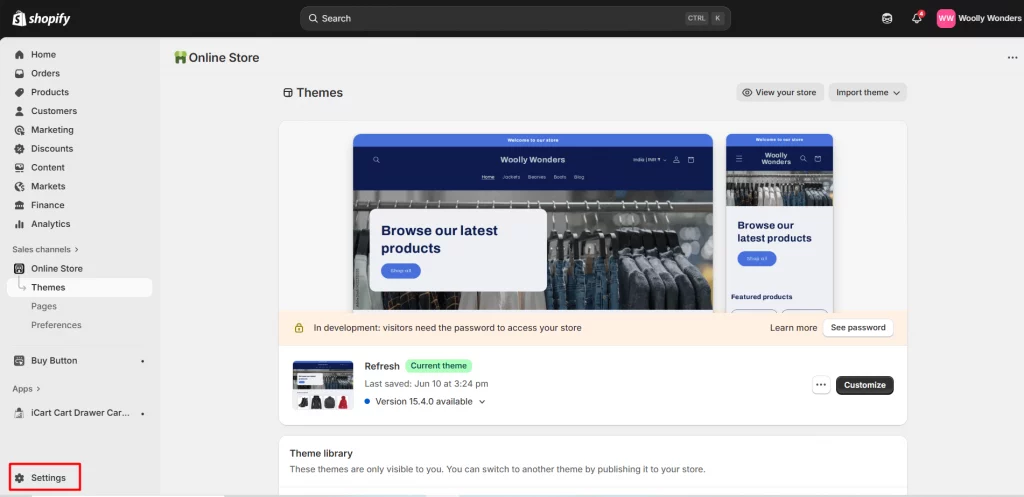Open the Woolly Wonders account menu
The width and height of the screenshot is (1024, 497).
(x=978, y=18)
